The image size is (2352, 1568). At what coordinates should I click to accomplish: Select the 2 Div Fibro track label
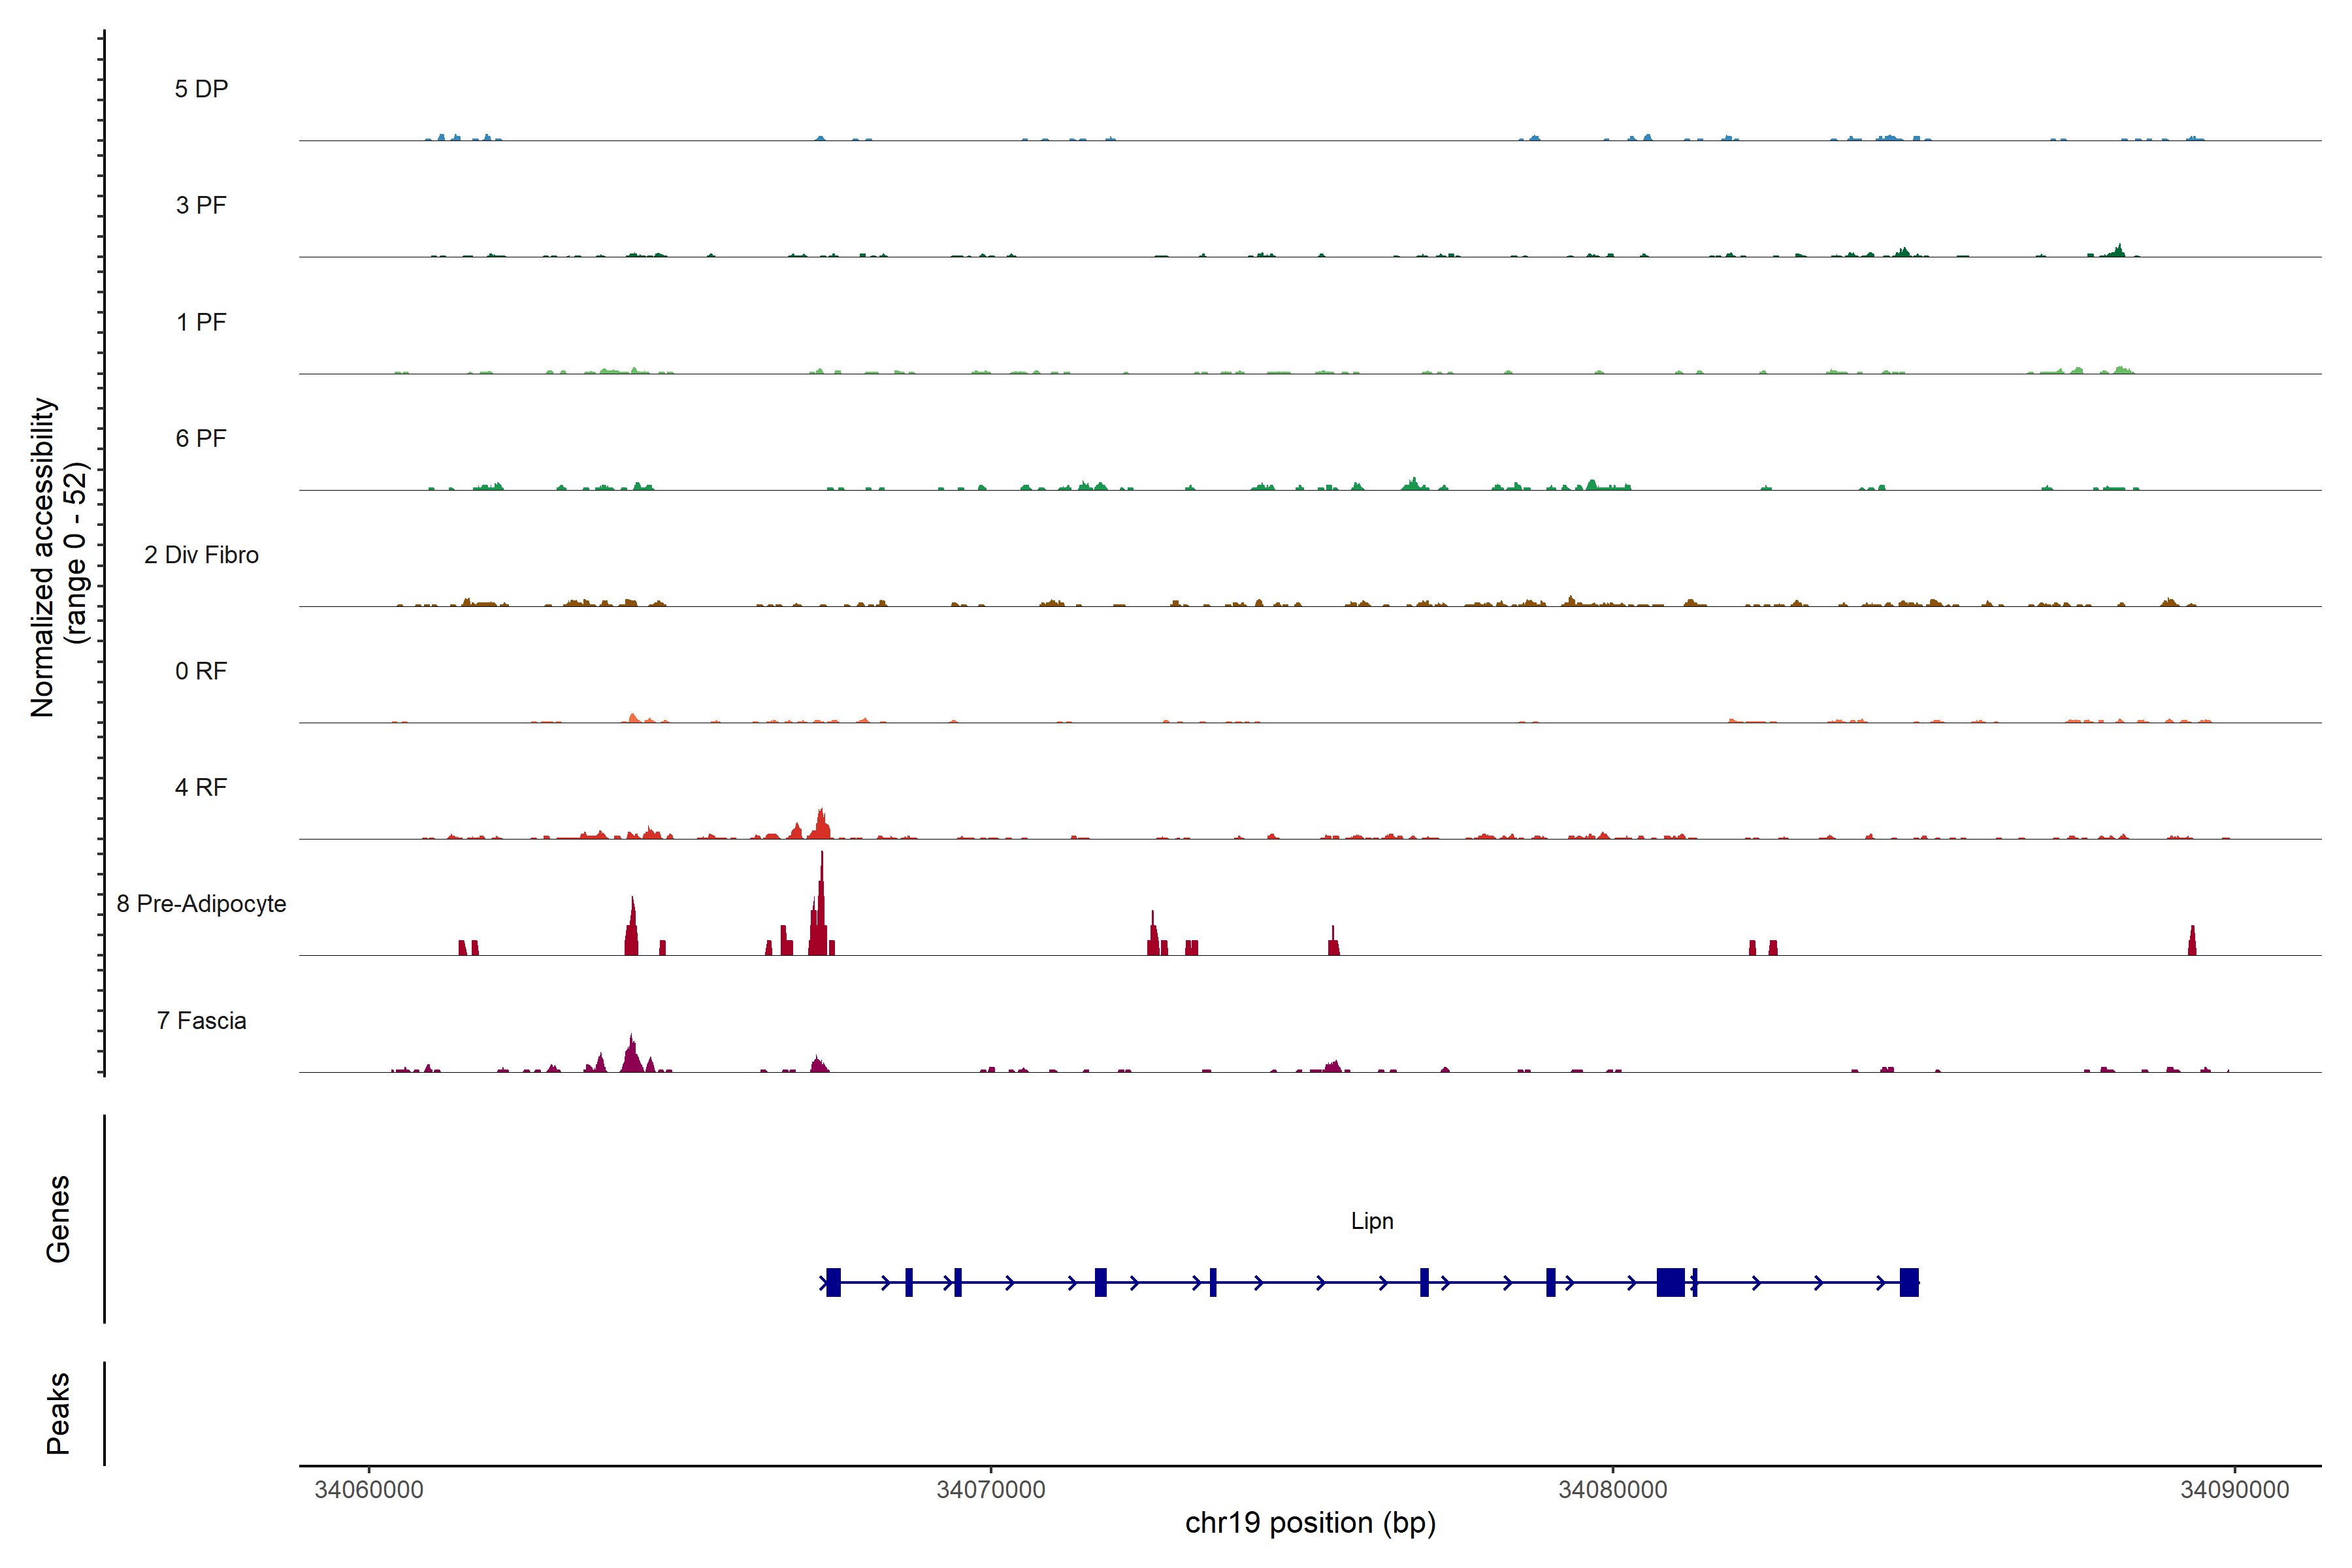pyautogui.click(x=201, y=555)
